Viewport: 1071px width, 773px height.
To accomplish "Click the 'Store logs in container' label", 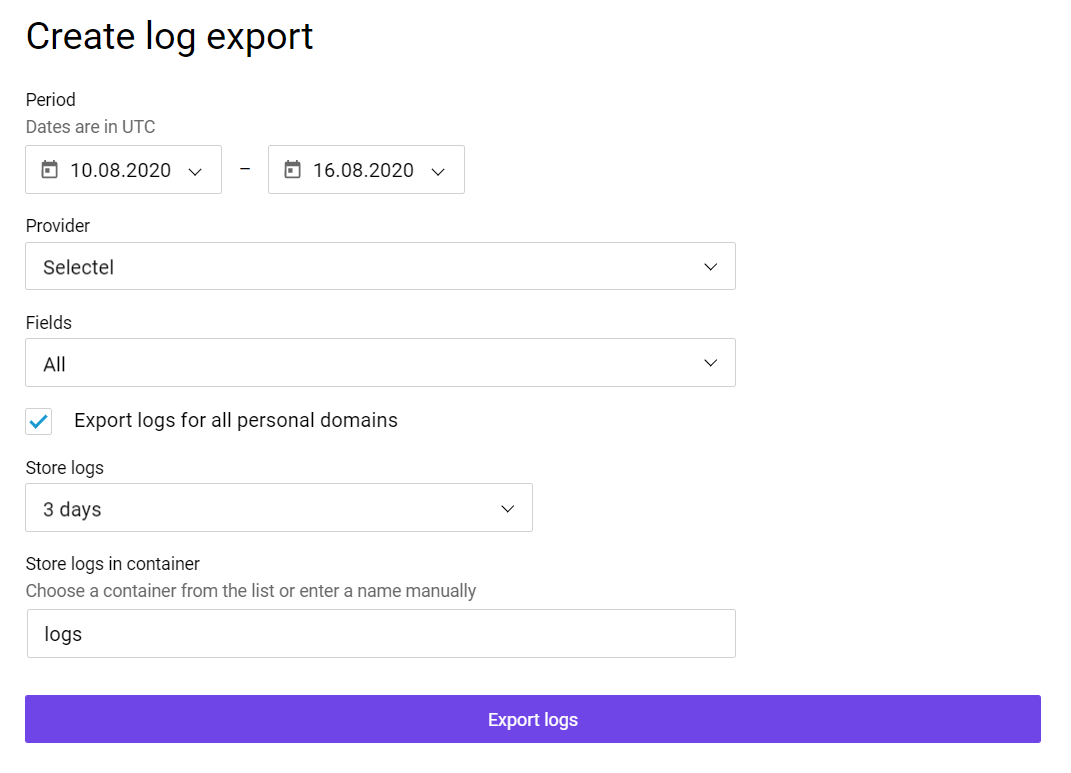I will 113,564.
